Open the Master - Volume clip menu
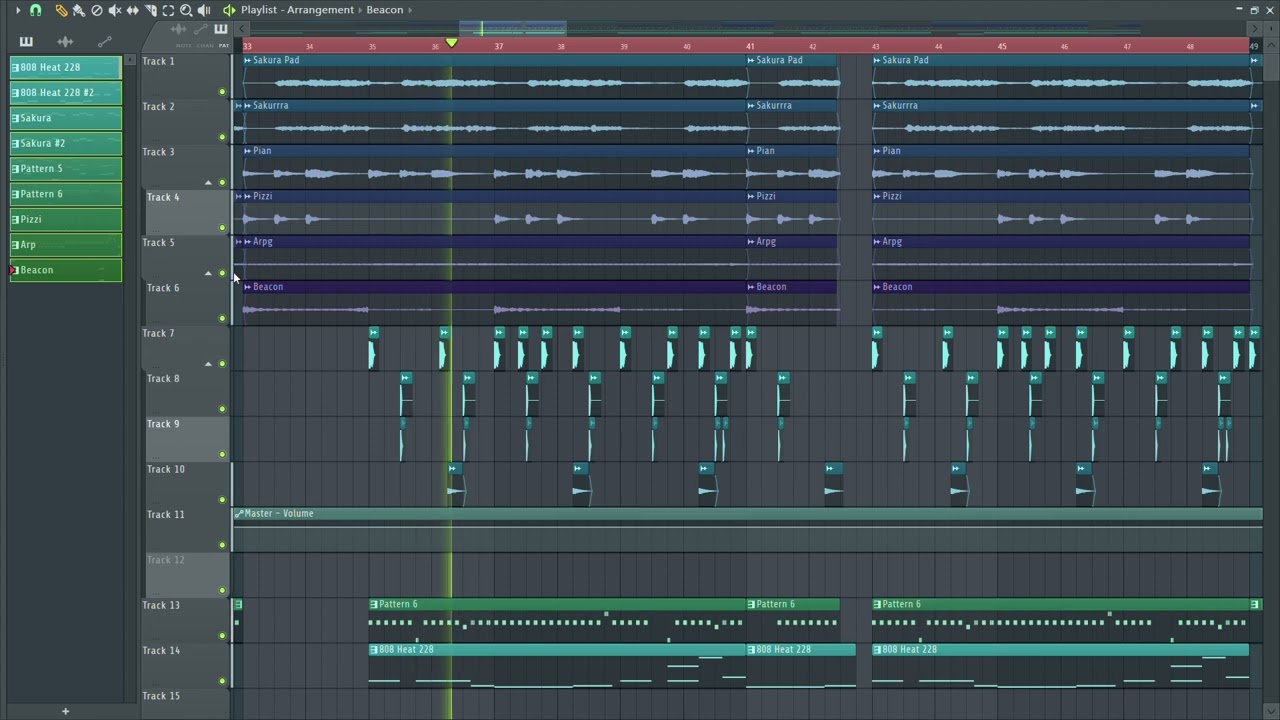1280x720 pixels. (x=239, y=514)
